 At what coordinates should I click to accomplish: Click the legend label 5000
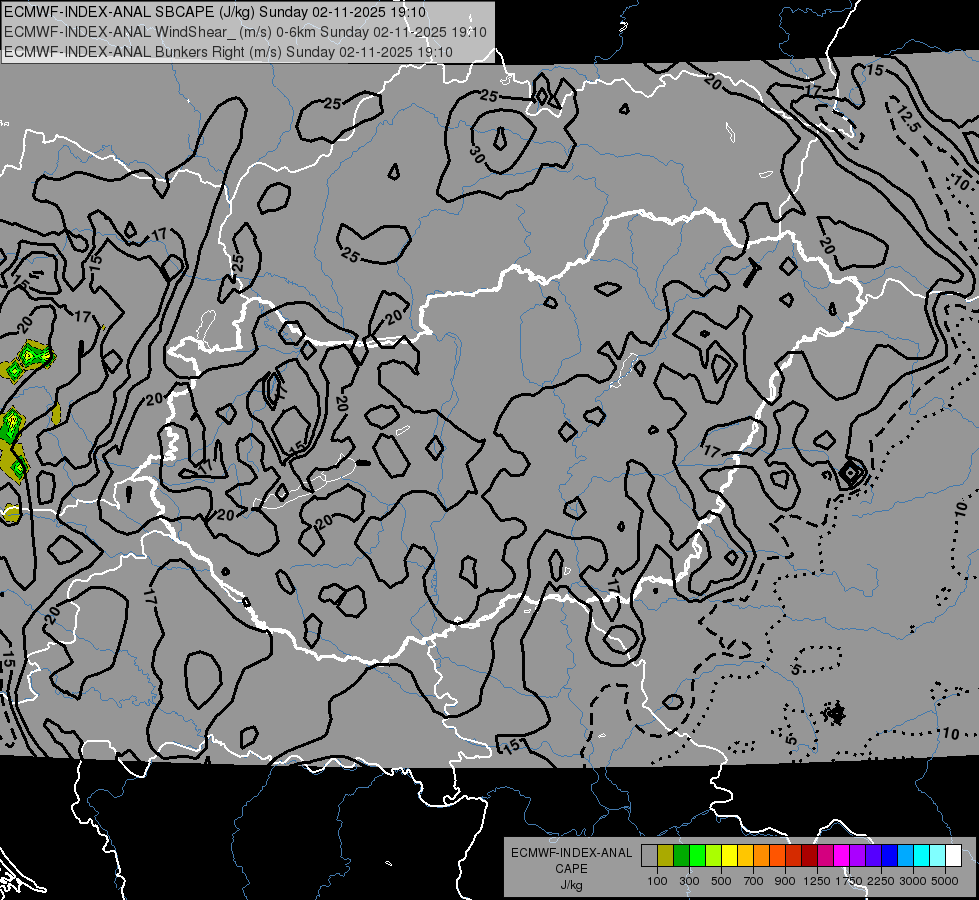[945, 881]
